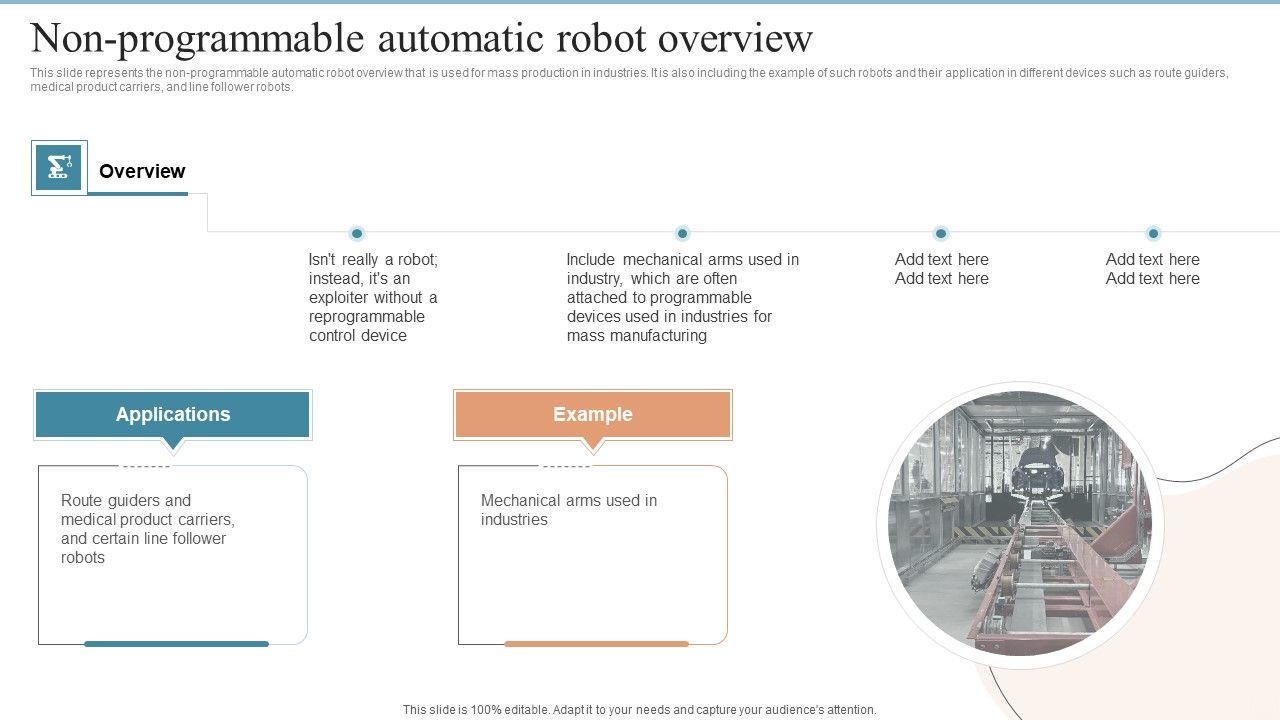Select the Overview heading label
This screenshot has height=720, width=1280.
(142, 171)
